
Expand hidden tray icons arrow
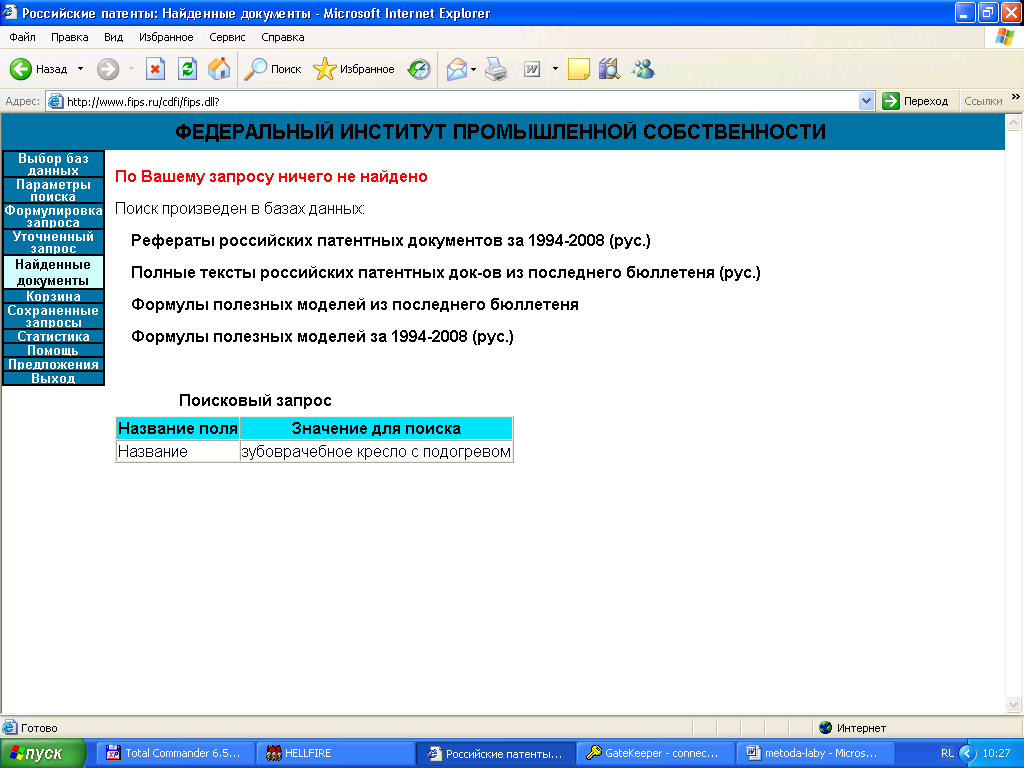pyautogui.click(x=967, y=753)
